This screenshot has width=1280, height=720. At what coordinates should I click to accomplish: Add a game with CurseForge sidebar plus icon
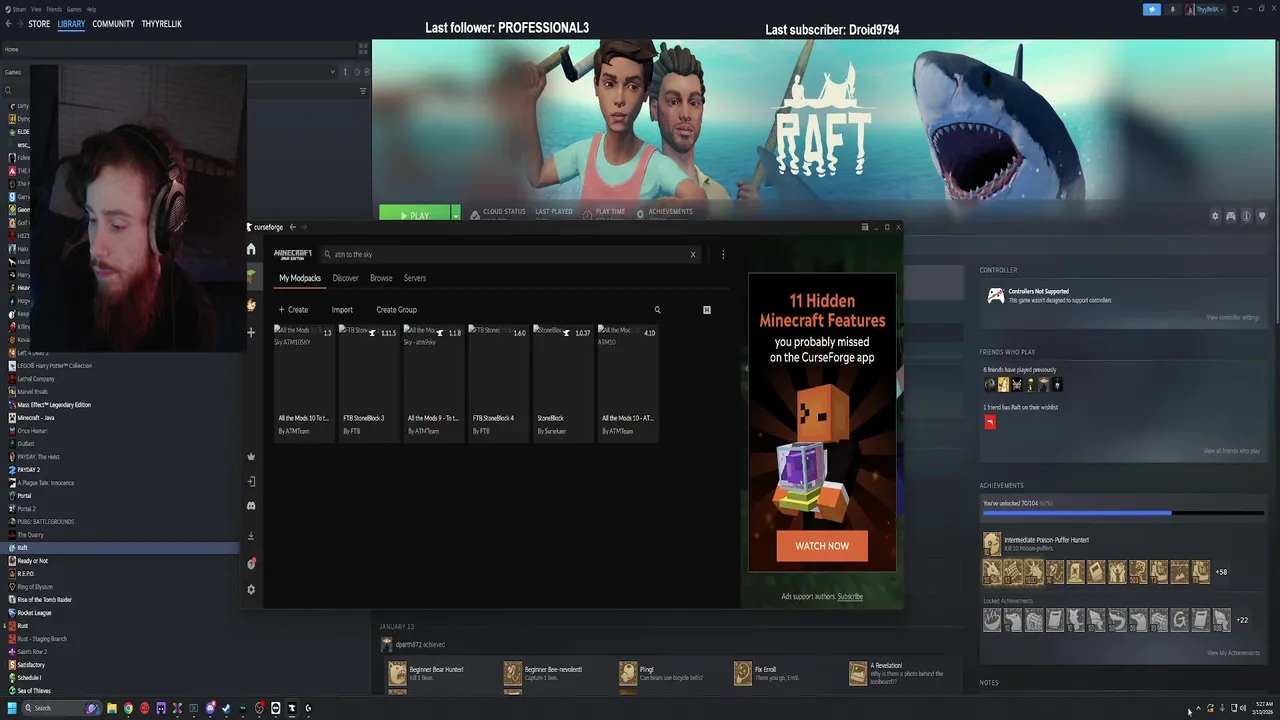coord(251,332)
